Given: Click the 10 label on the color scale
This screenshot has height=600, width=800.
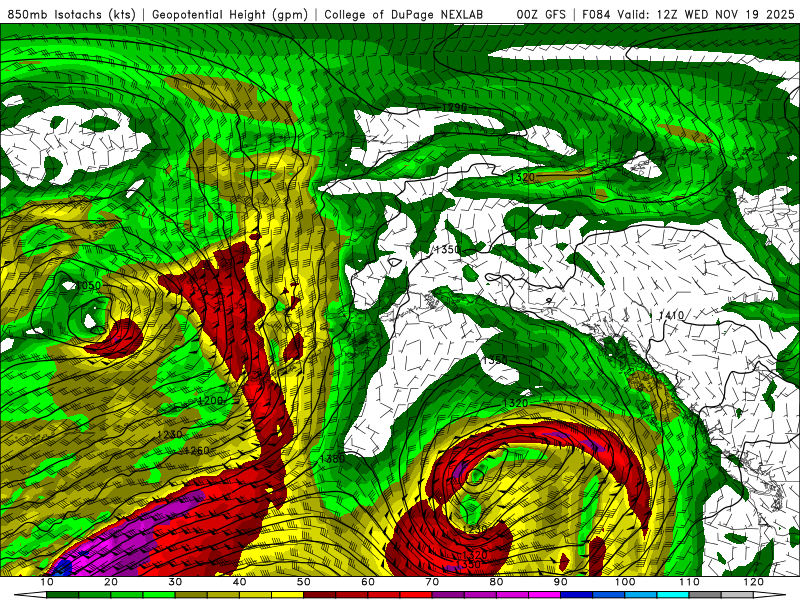Looking at the screenshot, I should point(46,582).
